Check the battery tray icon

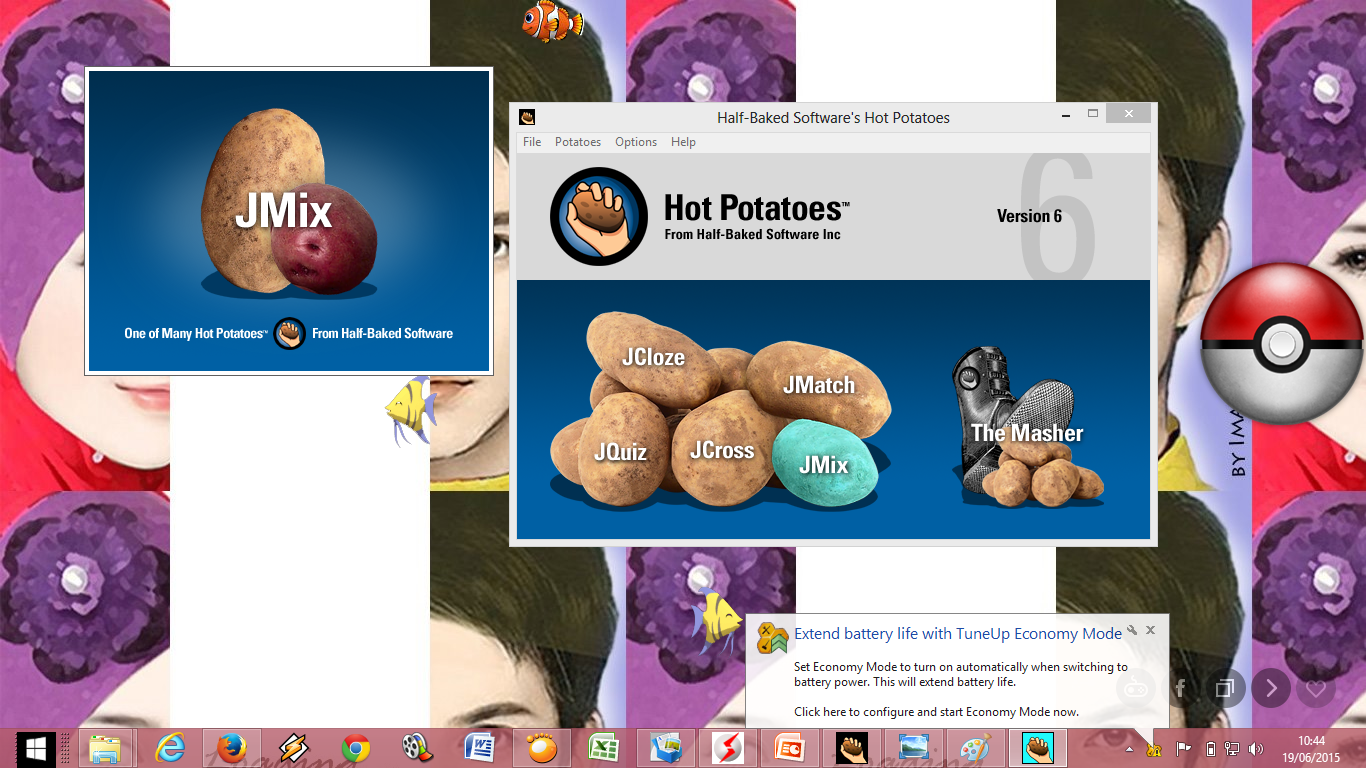[1211, 749]
